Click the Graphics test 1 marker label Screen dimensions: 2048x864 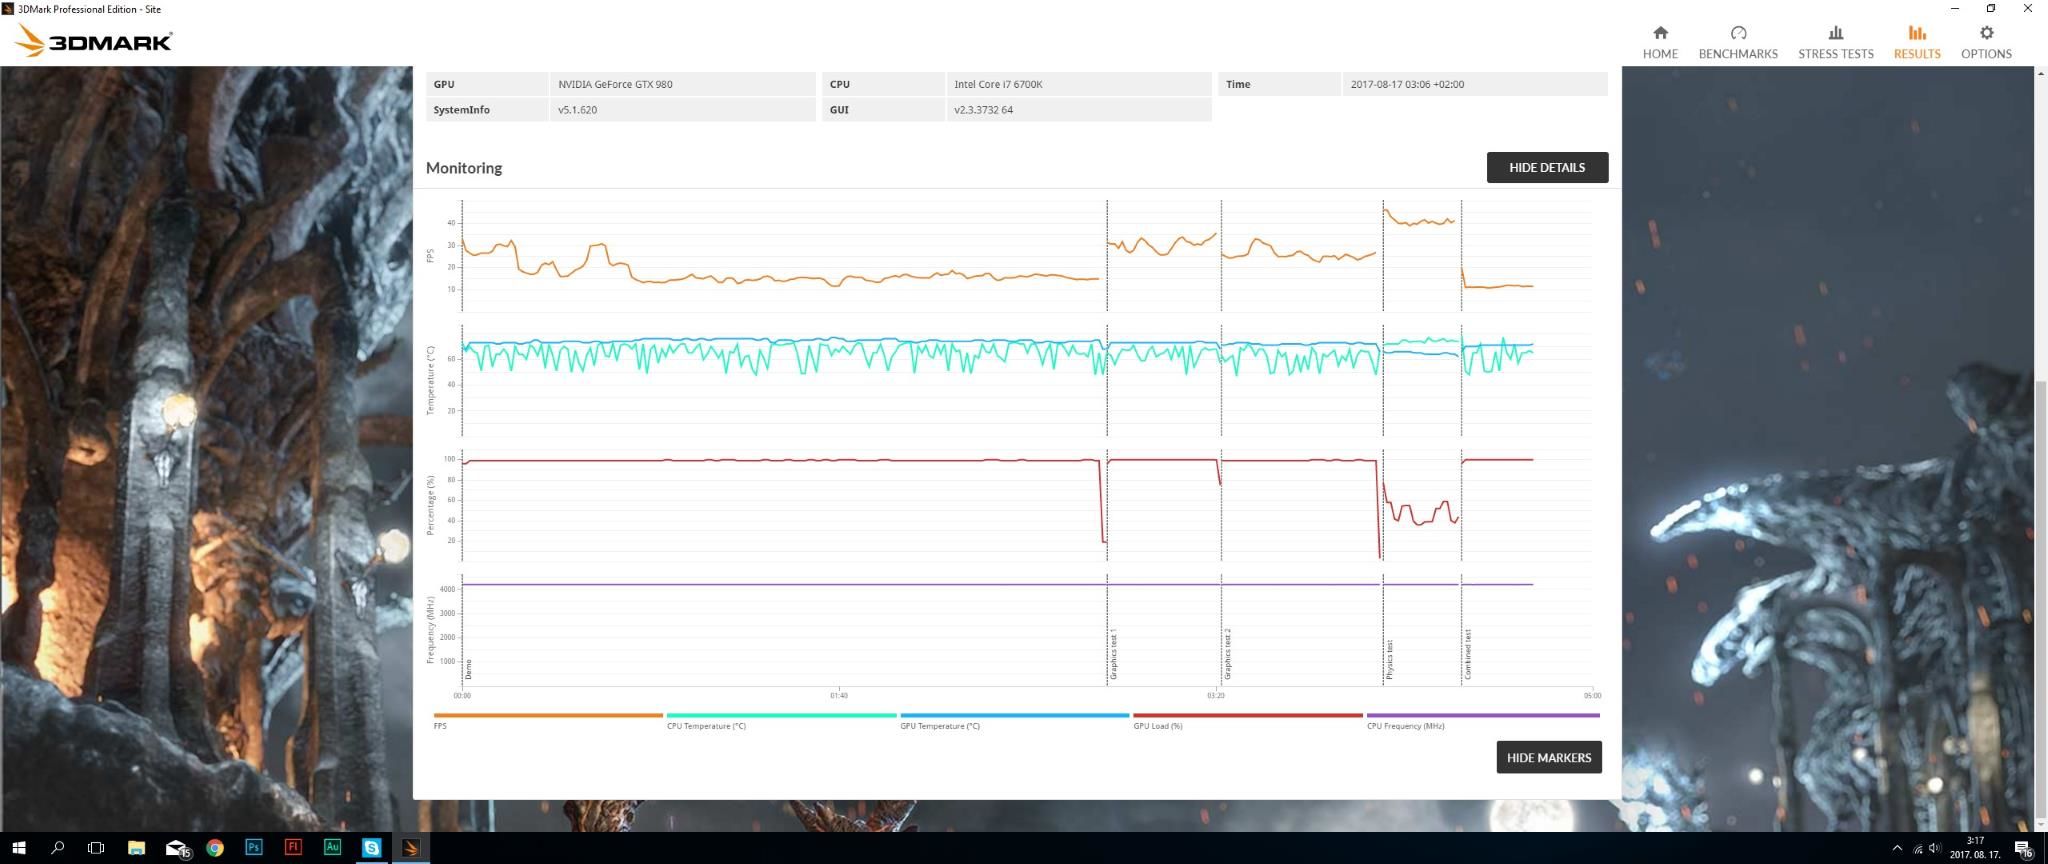click(1113, 656)
